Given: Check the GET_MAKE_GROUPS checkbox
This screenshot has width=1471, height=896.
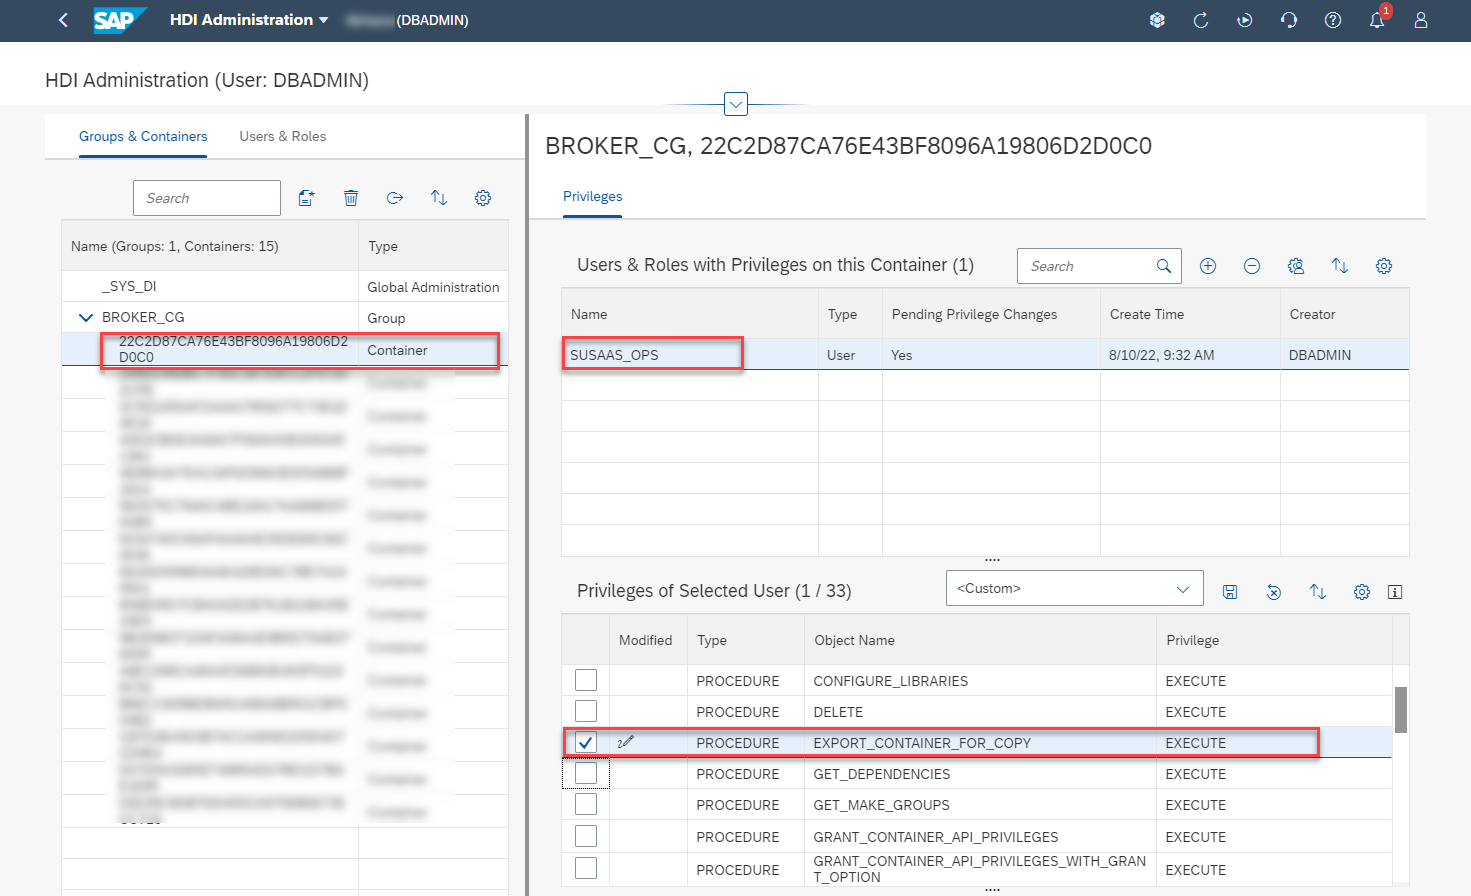Looking at the screenshot, I should (x=586, y=804).
